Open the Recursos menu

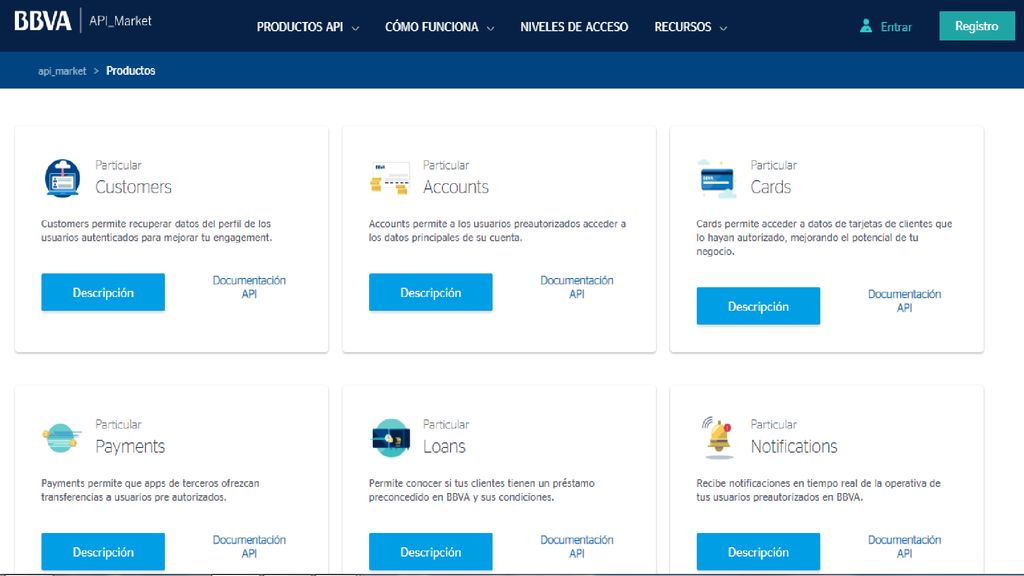pos(682,27)
